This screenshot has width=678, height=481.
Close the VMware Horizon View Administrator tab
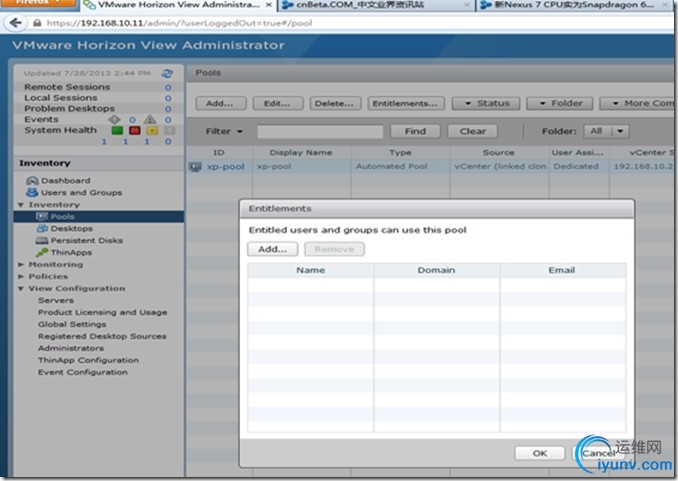269,5
